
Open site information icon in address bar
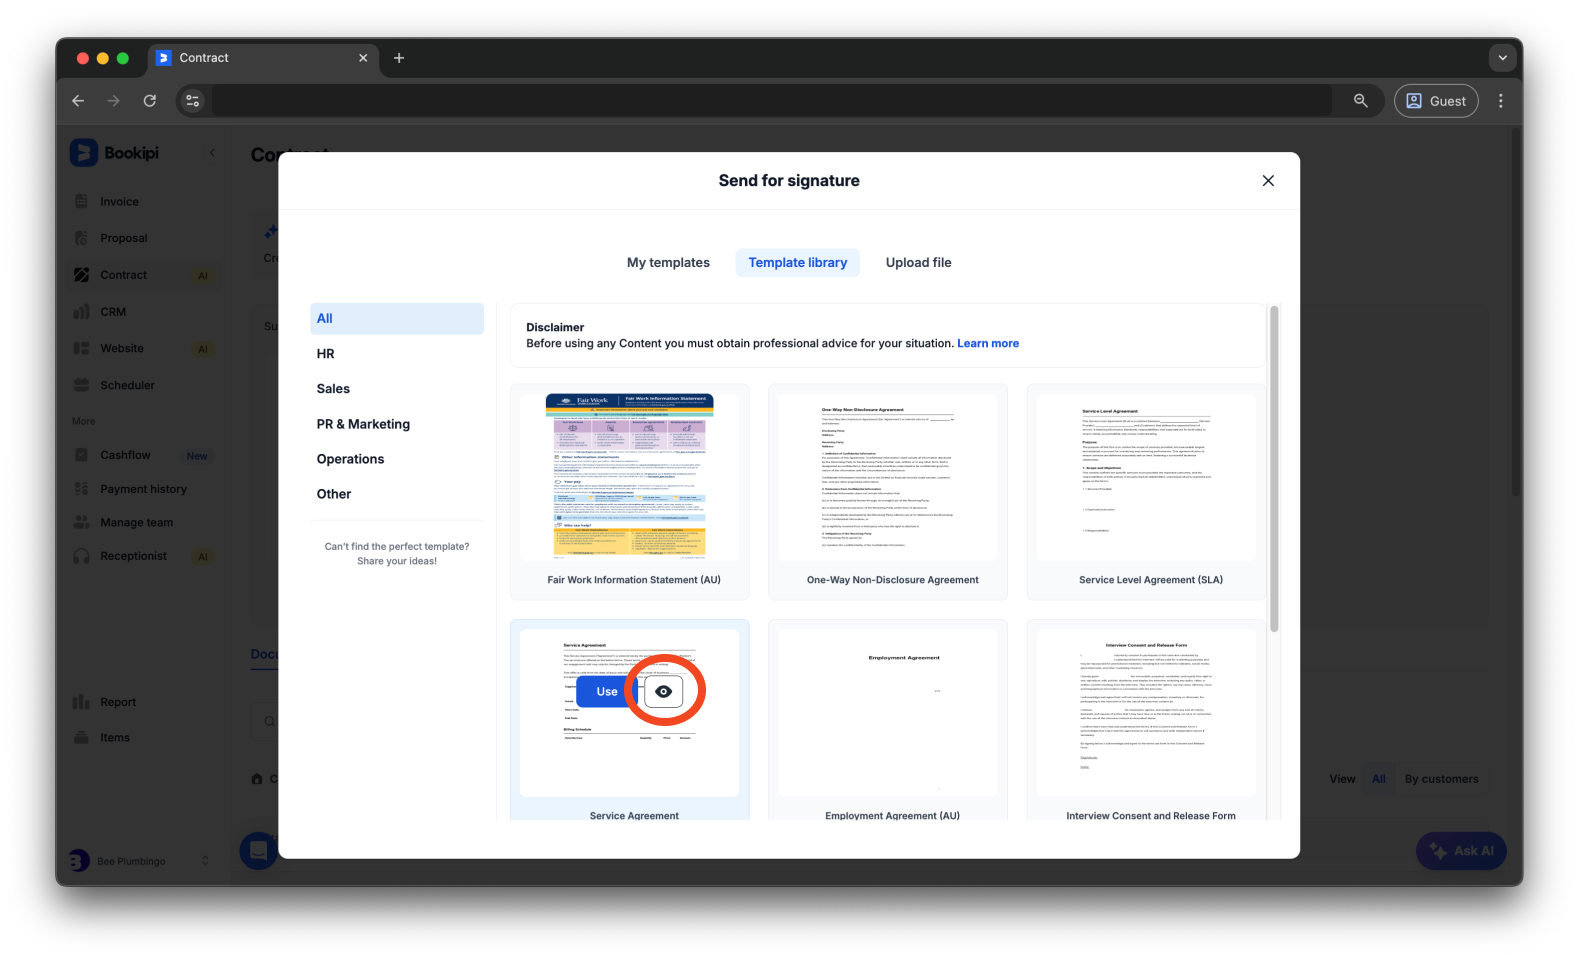[x=193, y=101]
